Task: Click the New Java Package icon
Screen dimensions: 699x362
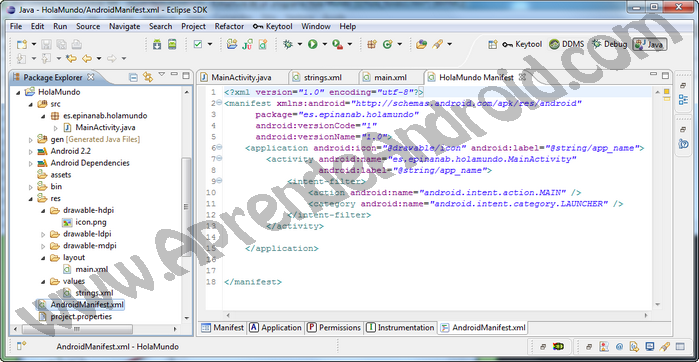Action: pyautogui.click(x=371, y=44)
